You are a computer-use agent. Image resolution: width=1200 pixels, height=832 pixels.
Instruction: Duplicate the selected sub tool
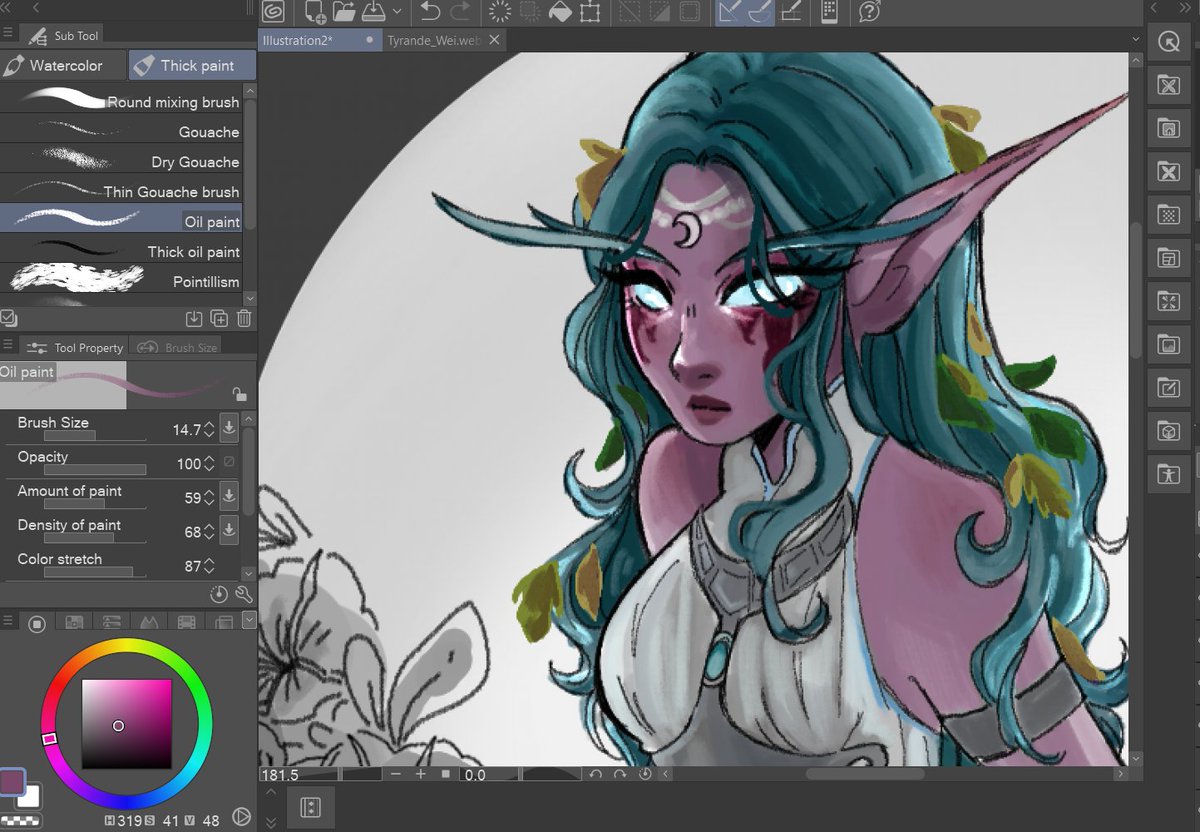[x=220, y=319]
